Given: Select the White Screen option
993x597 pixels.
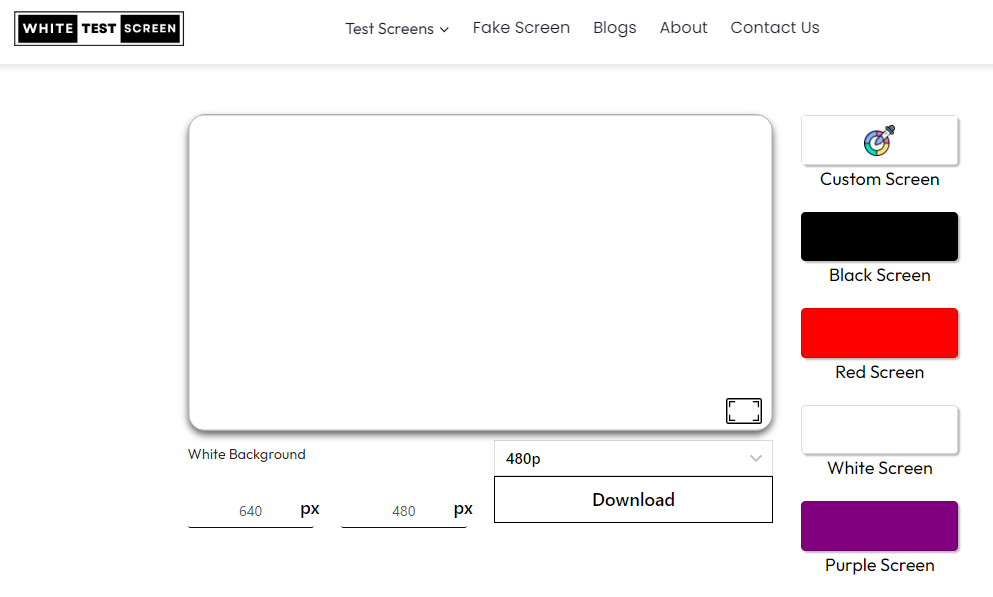Looking at the screenshot, I should click(x=879, y=429).
